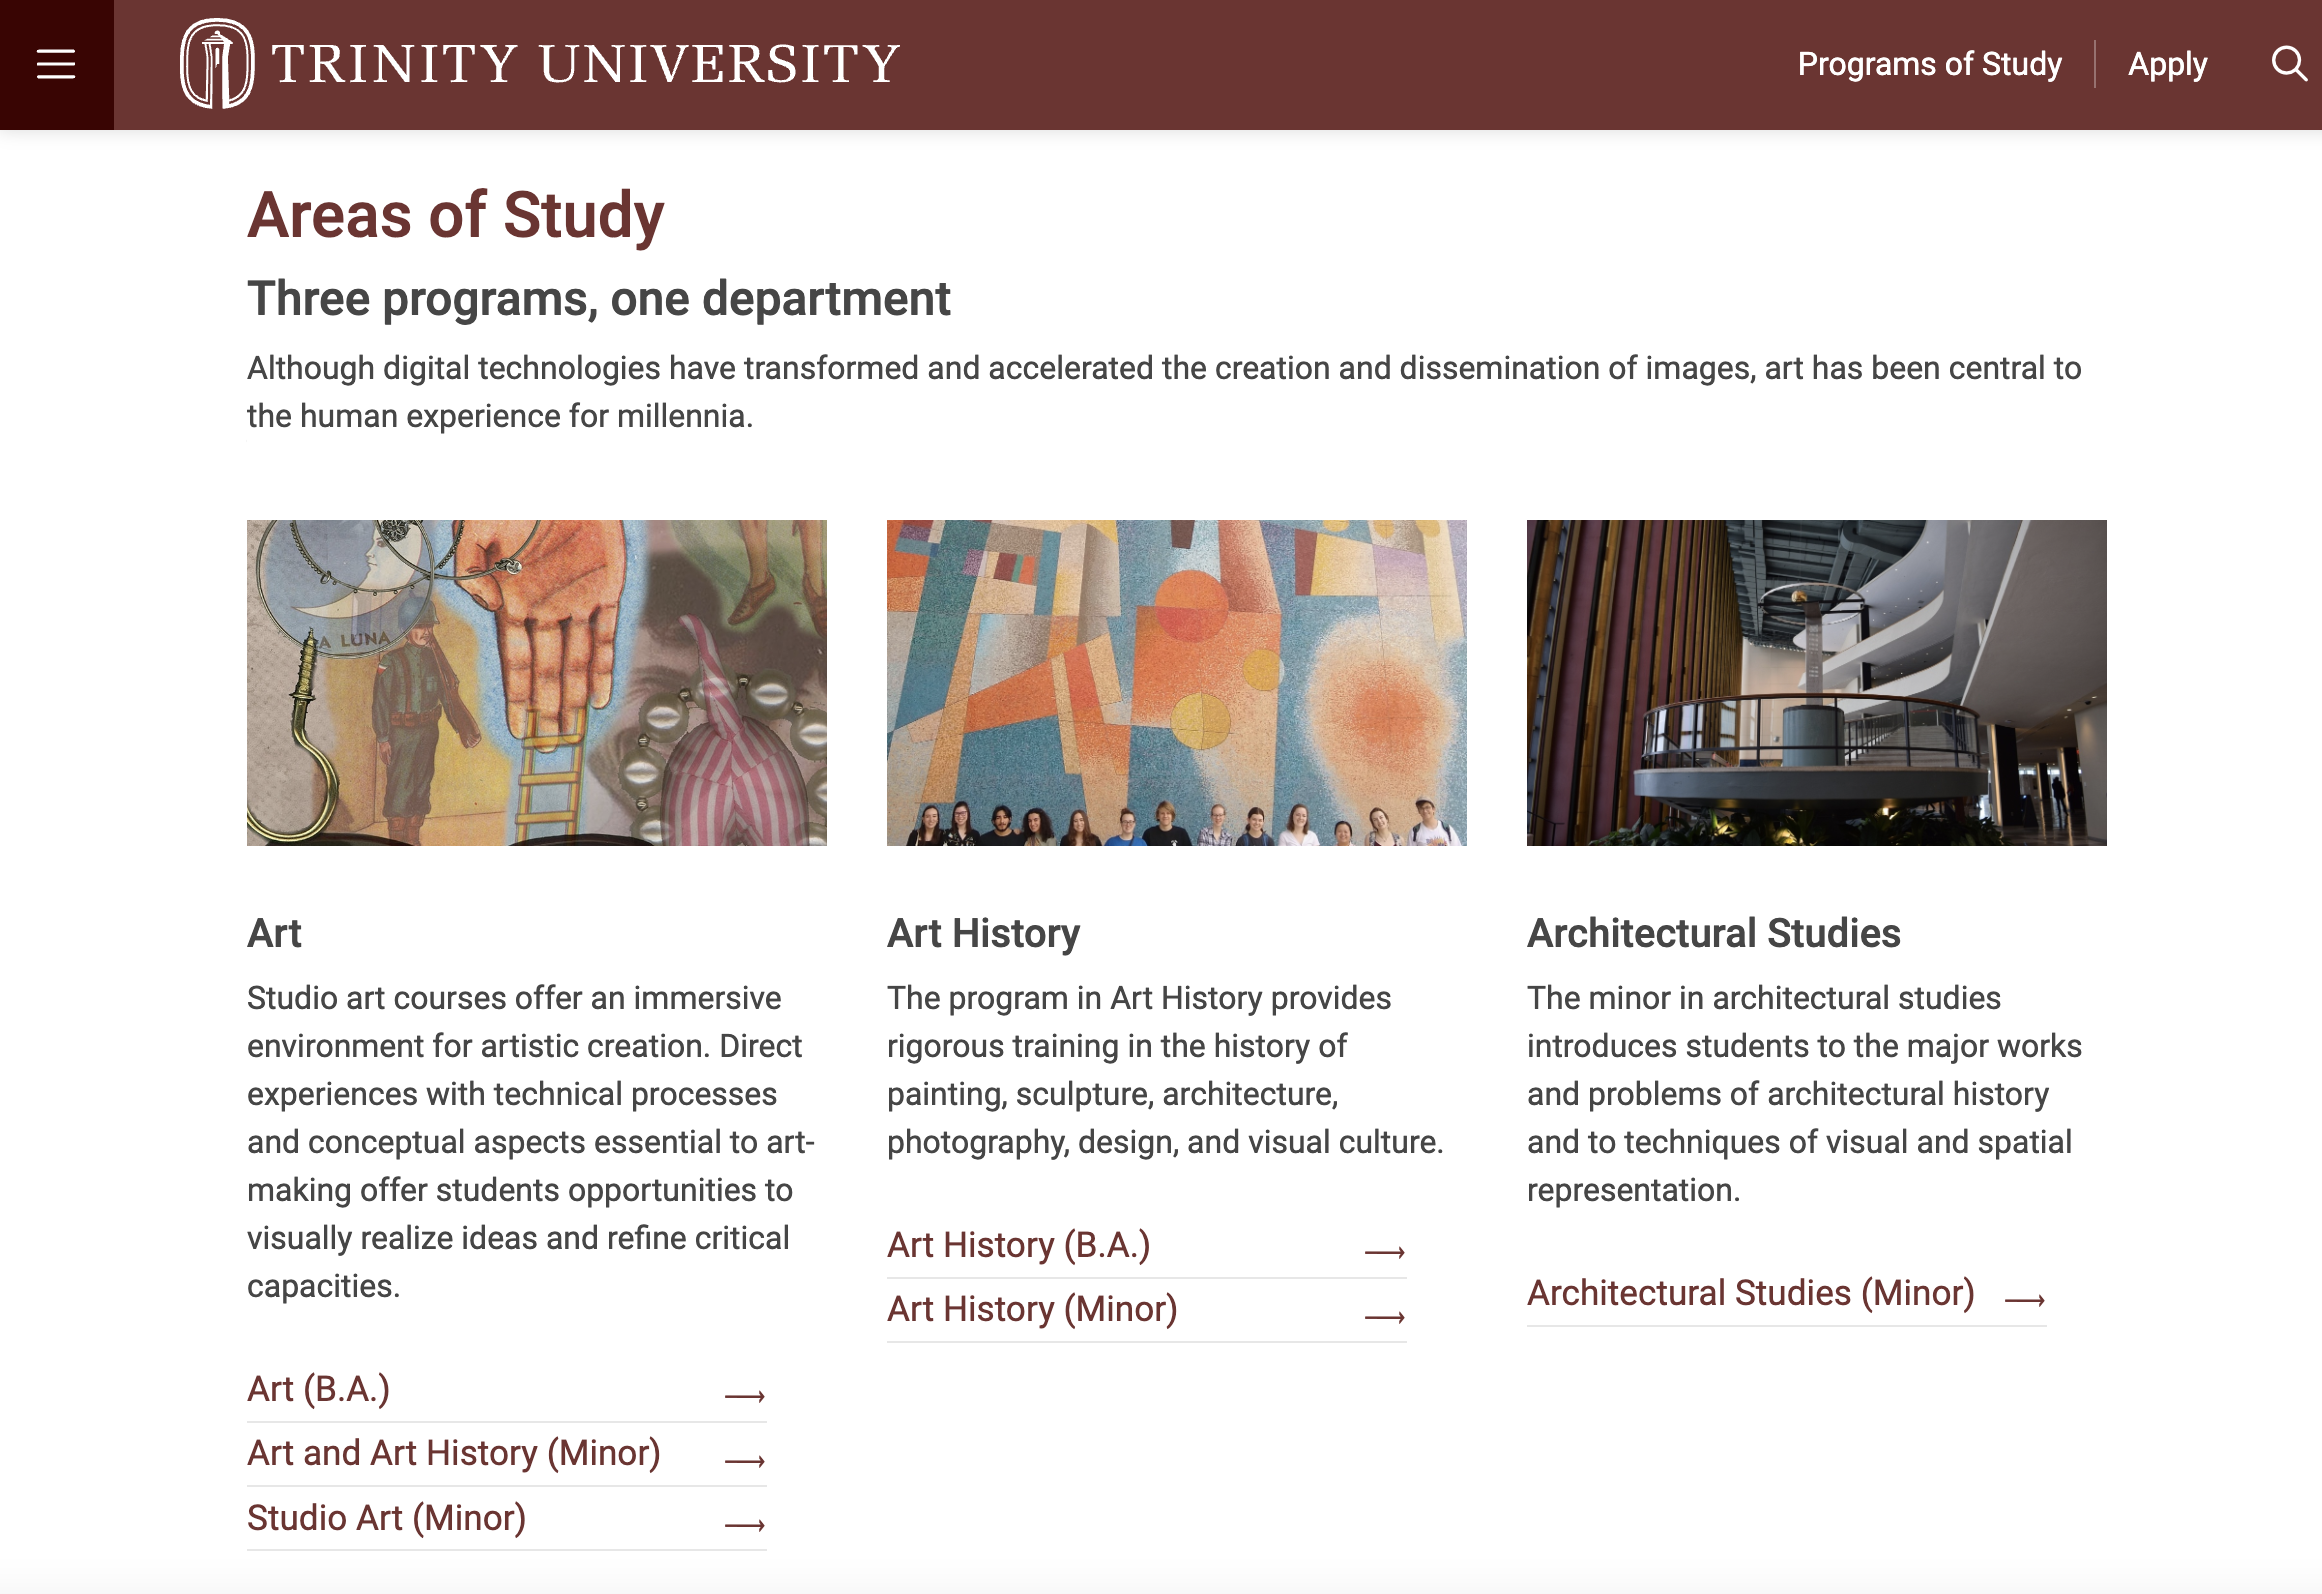Image resolution: width=2322 pixels, height=1594 pixels.
Task: Open Programs of Study in header
Action: pyautogui.click(x=1929, y=64)
